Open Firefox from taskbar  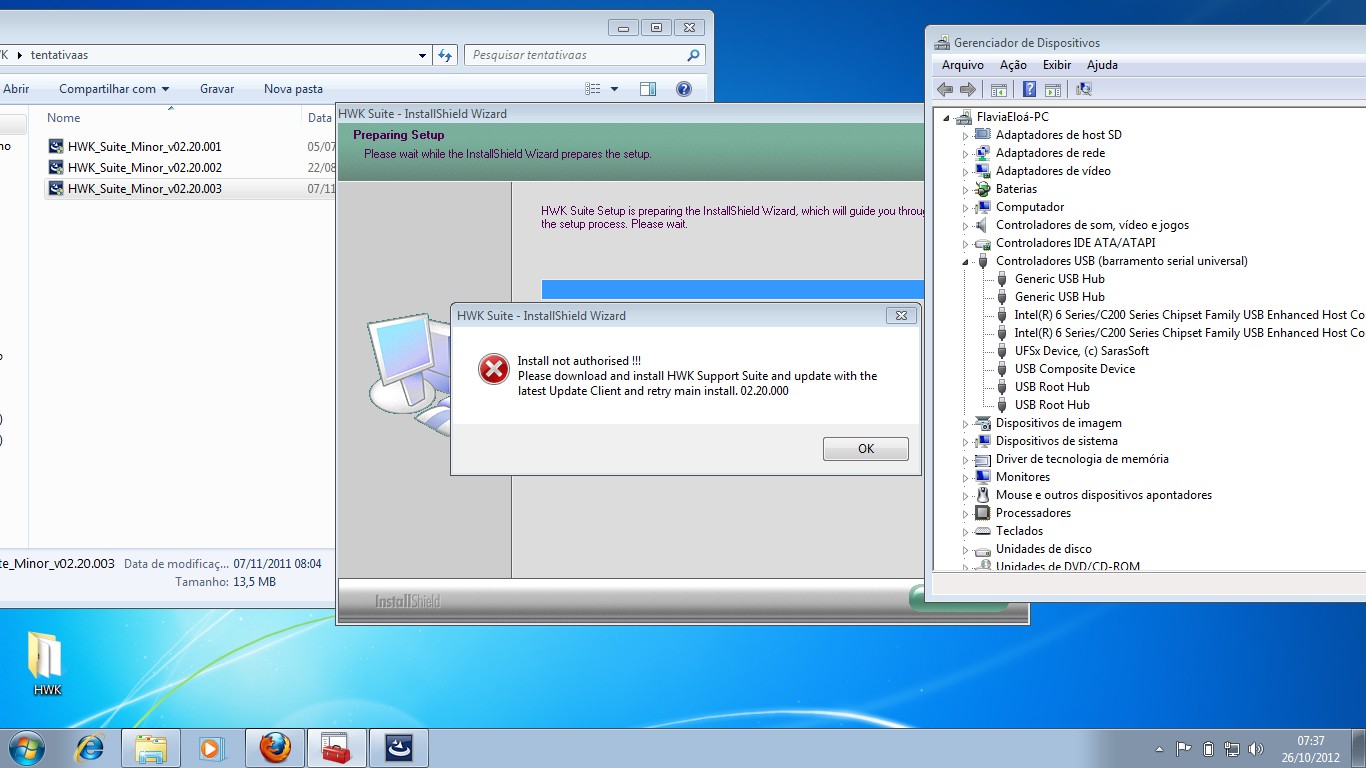[x=275, y=748]
